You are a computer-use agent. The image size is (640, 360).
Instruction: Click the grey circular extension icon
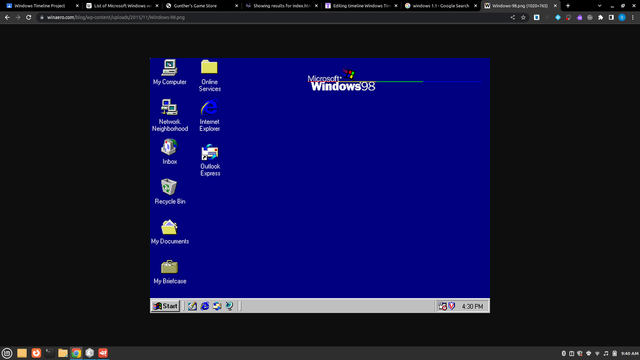[x=590, y=18]
